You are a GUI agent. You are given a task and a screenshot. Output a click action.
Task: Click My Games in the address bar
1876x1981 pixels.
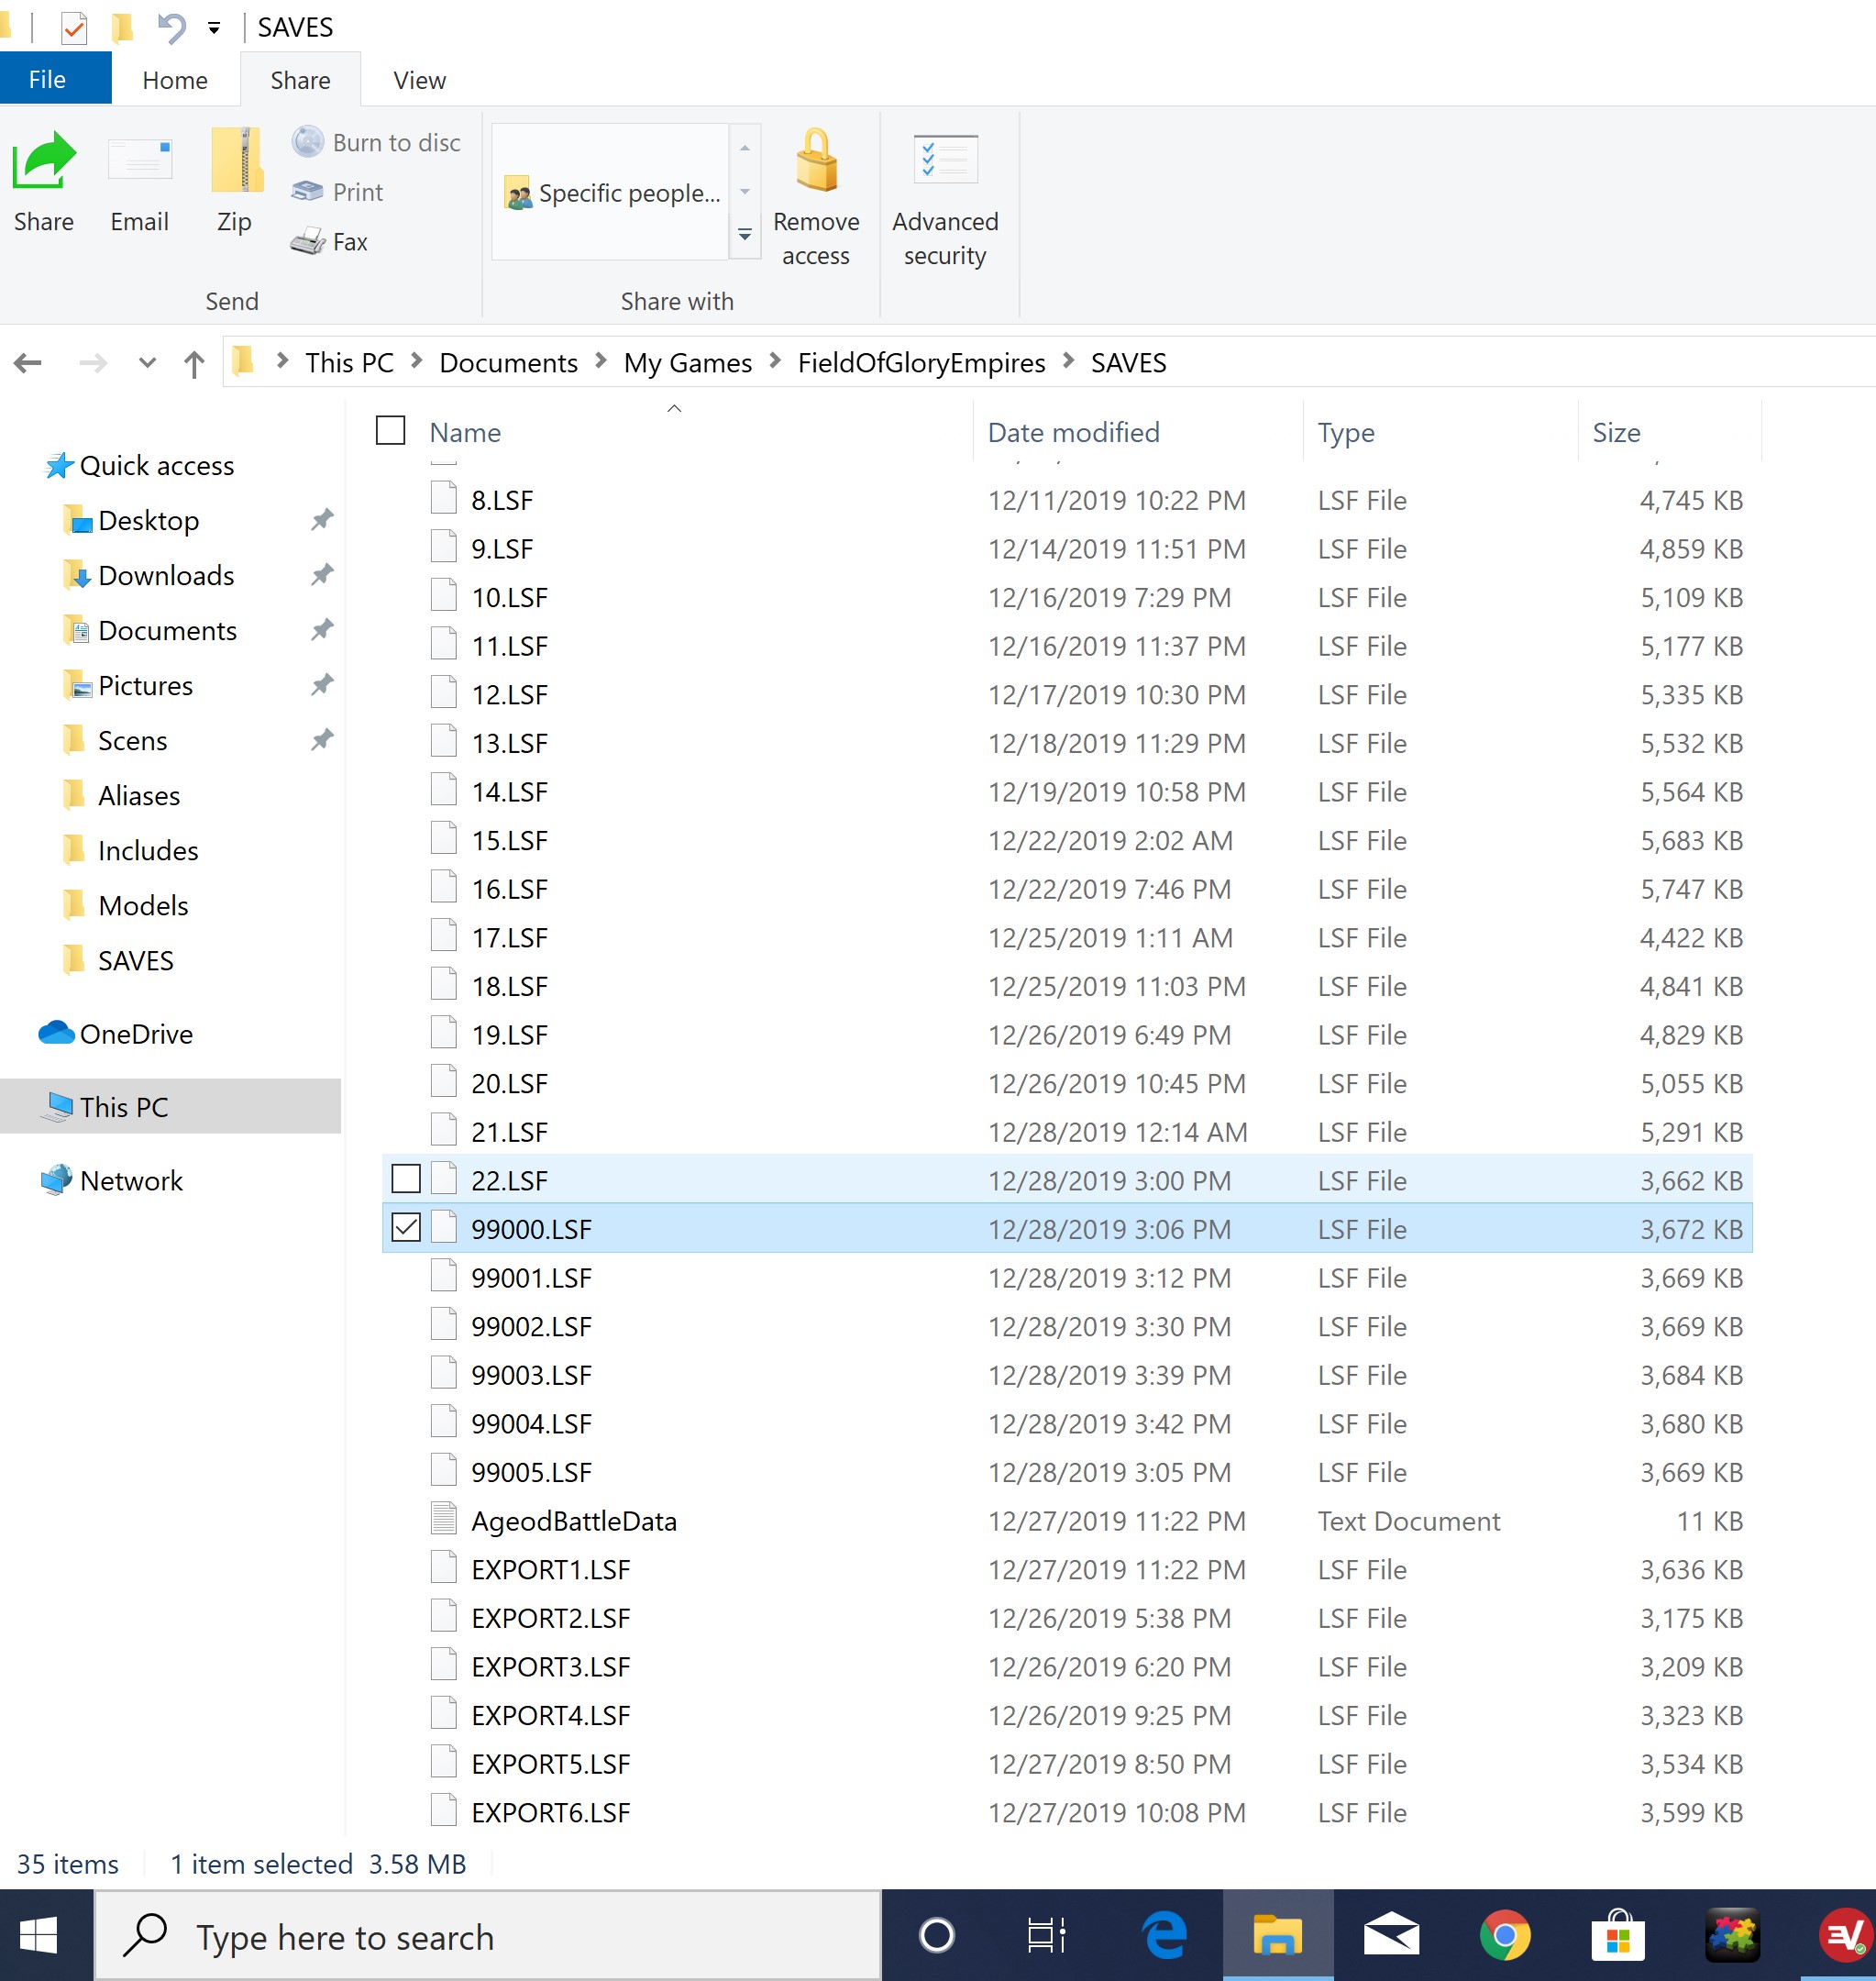688,363
